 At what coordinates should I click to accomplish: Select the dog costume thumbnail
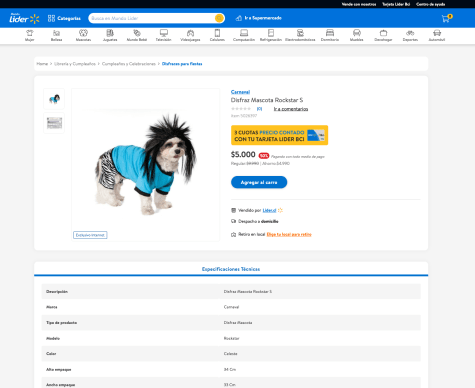pos(54,99)
